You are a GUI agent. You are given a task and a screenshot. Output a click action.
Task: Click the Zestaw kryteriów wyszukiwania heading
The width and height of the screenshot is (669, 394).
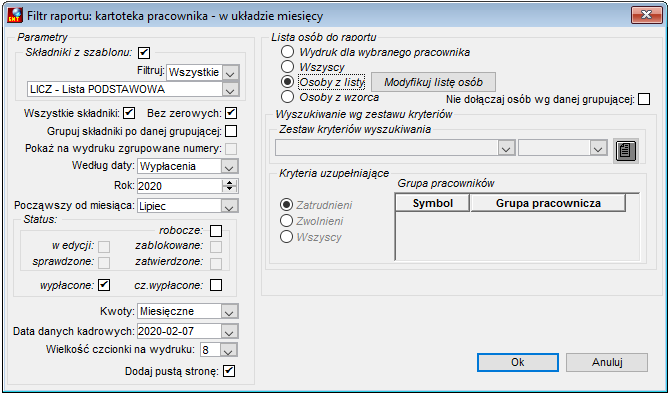tap(355, 129)
